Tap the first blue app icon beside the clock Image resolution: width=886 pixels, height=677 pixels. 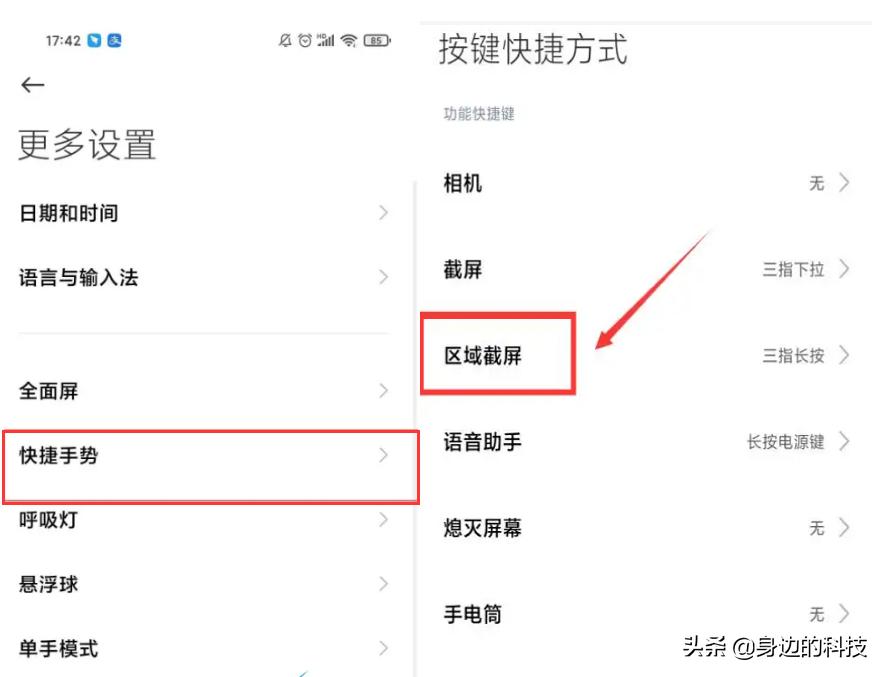tap(93, 41)
